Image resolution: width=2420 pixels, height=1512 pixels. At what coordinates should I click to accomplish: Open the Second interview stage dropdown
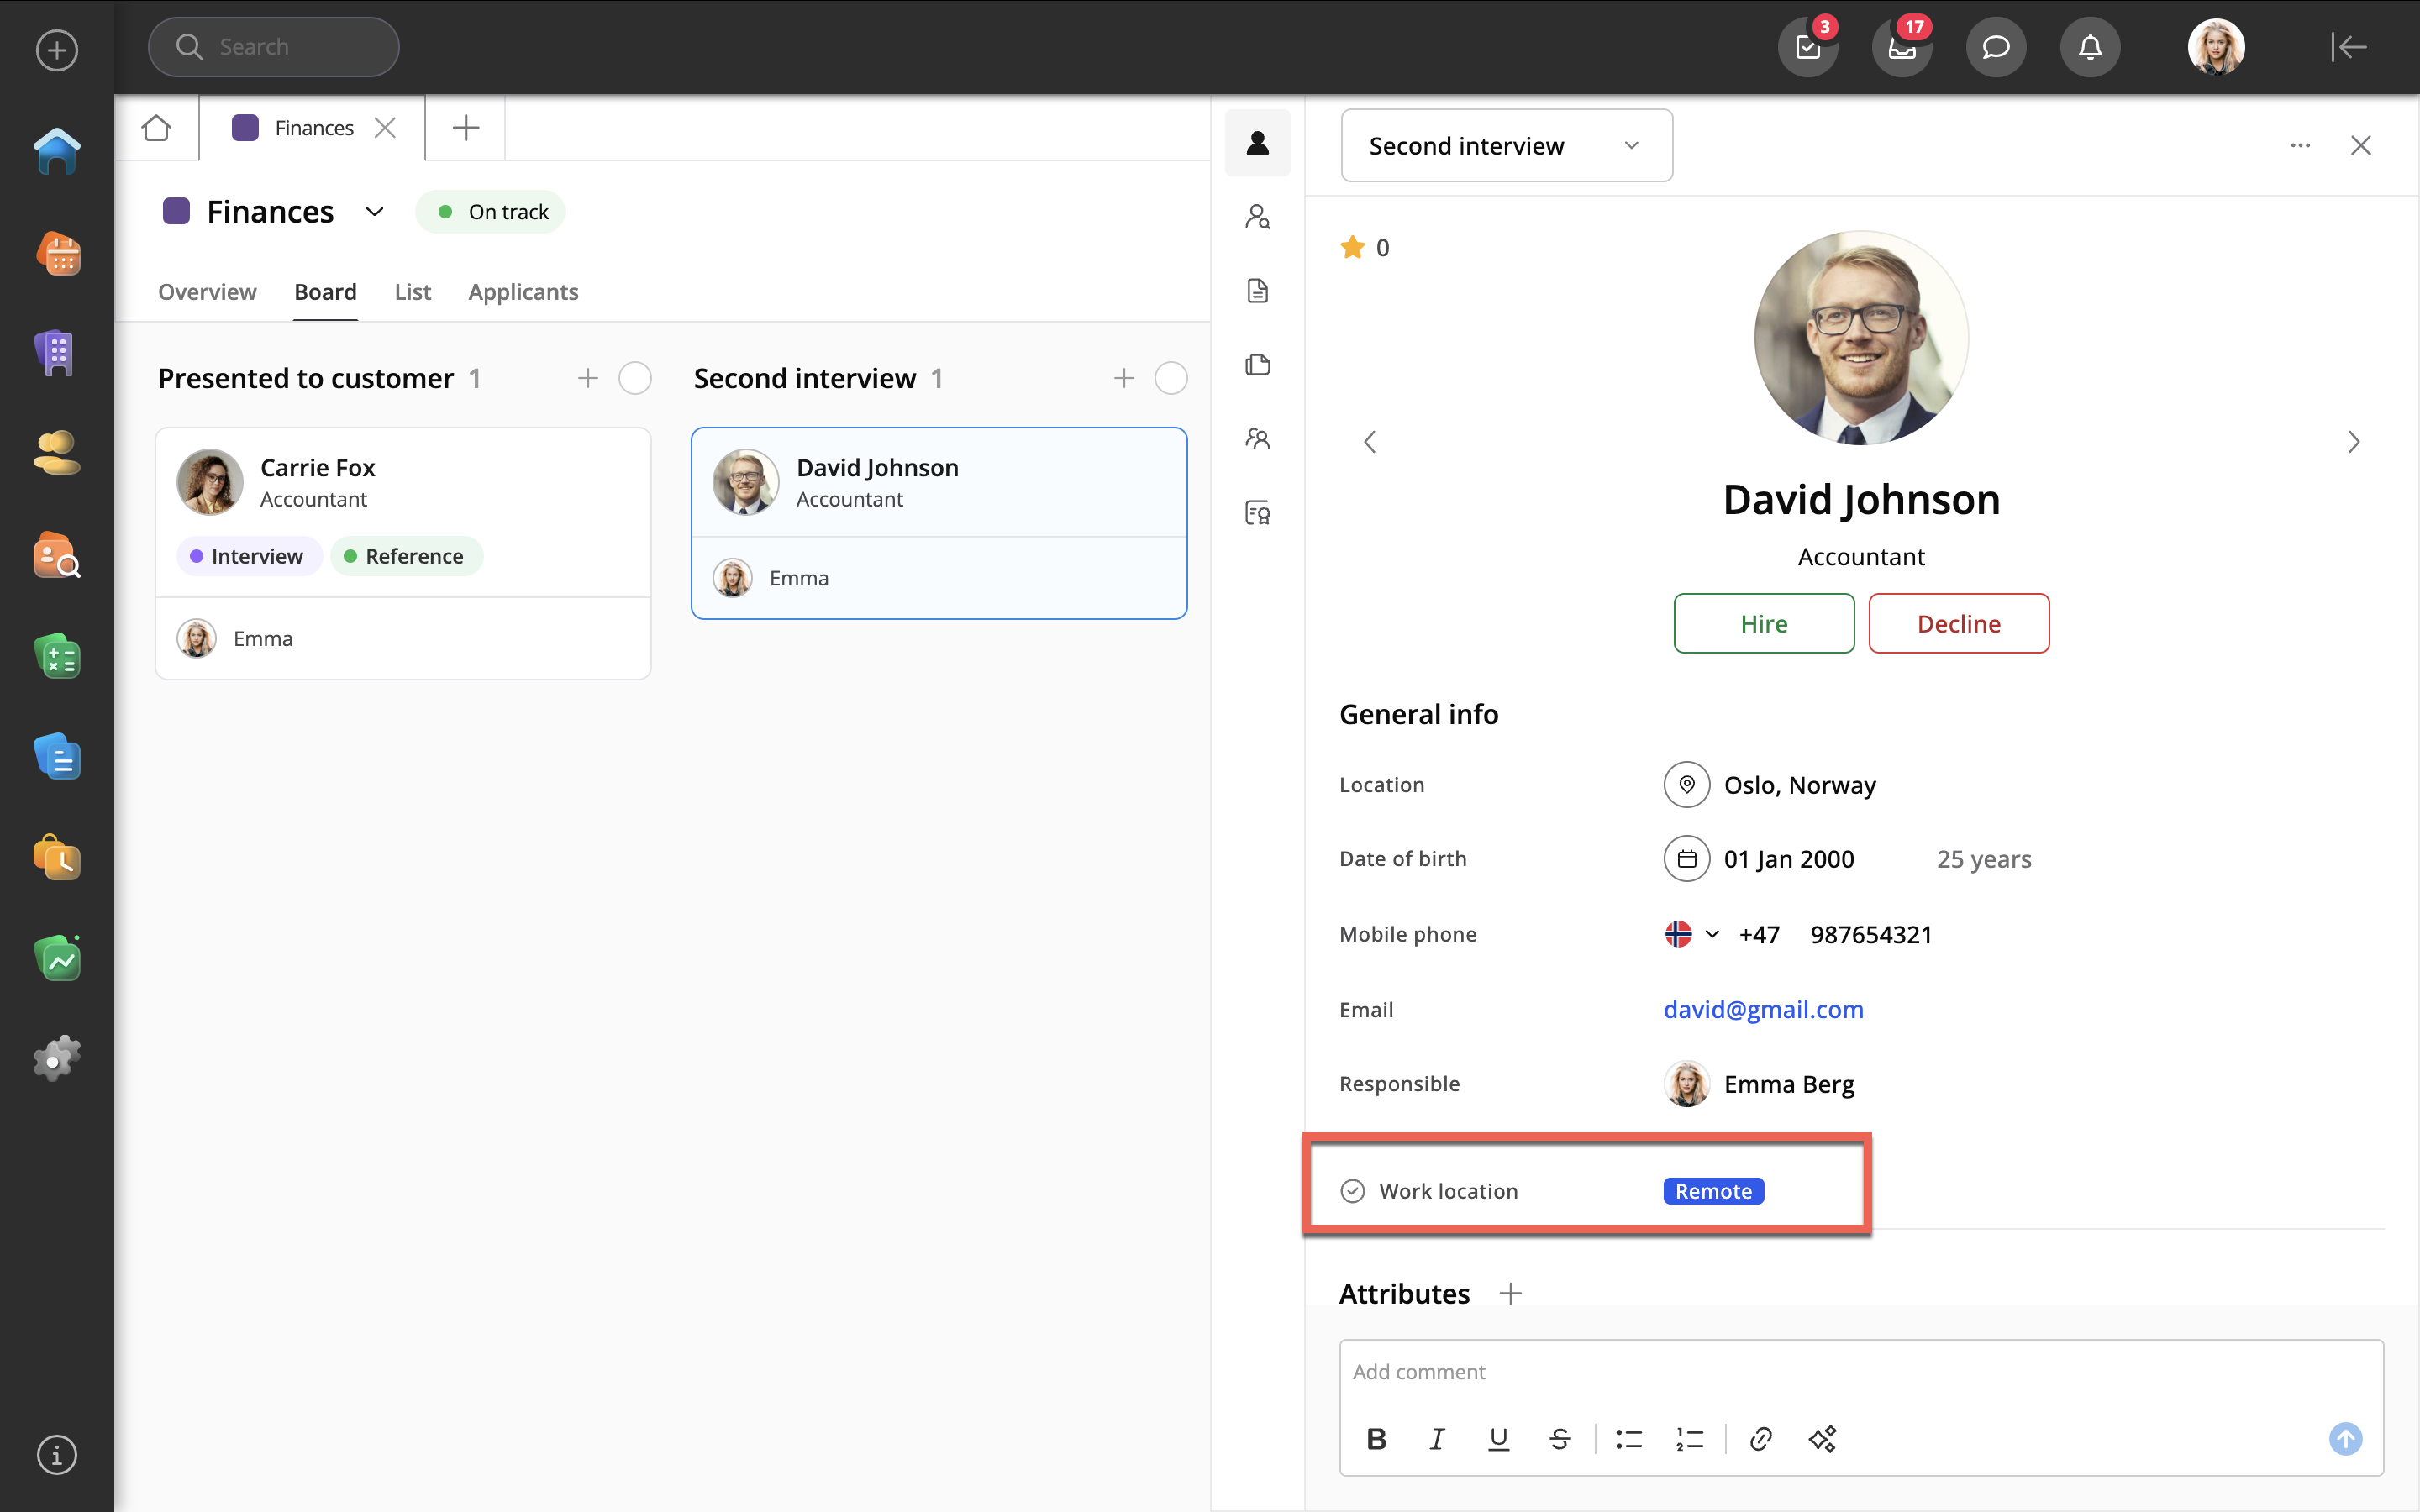click(1506, 146)
